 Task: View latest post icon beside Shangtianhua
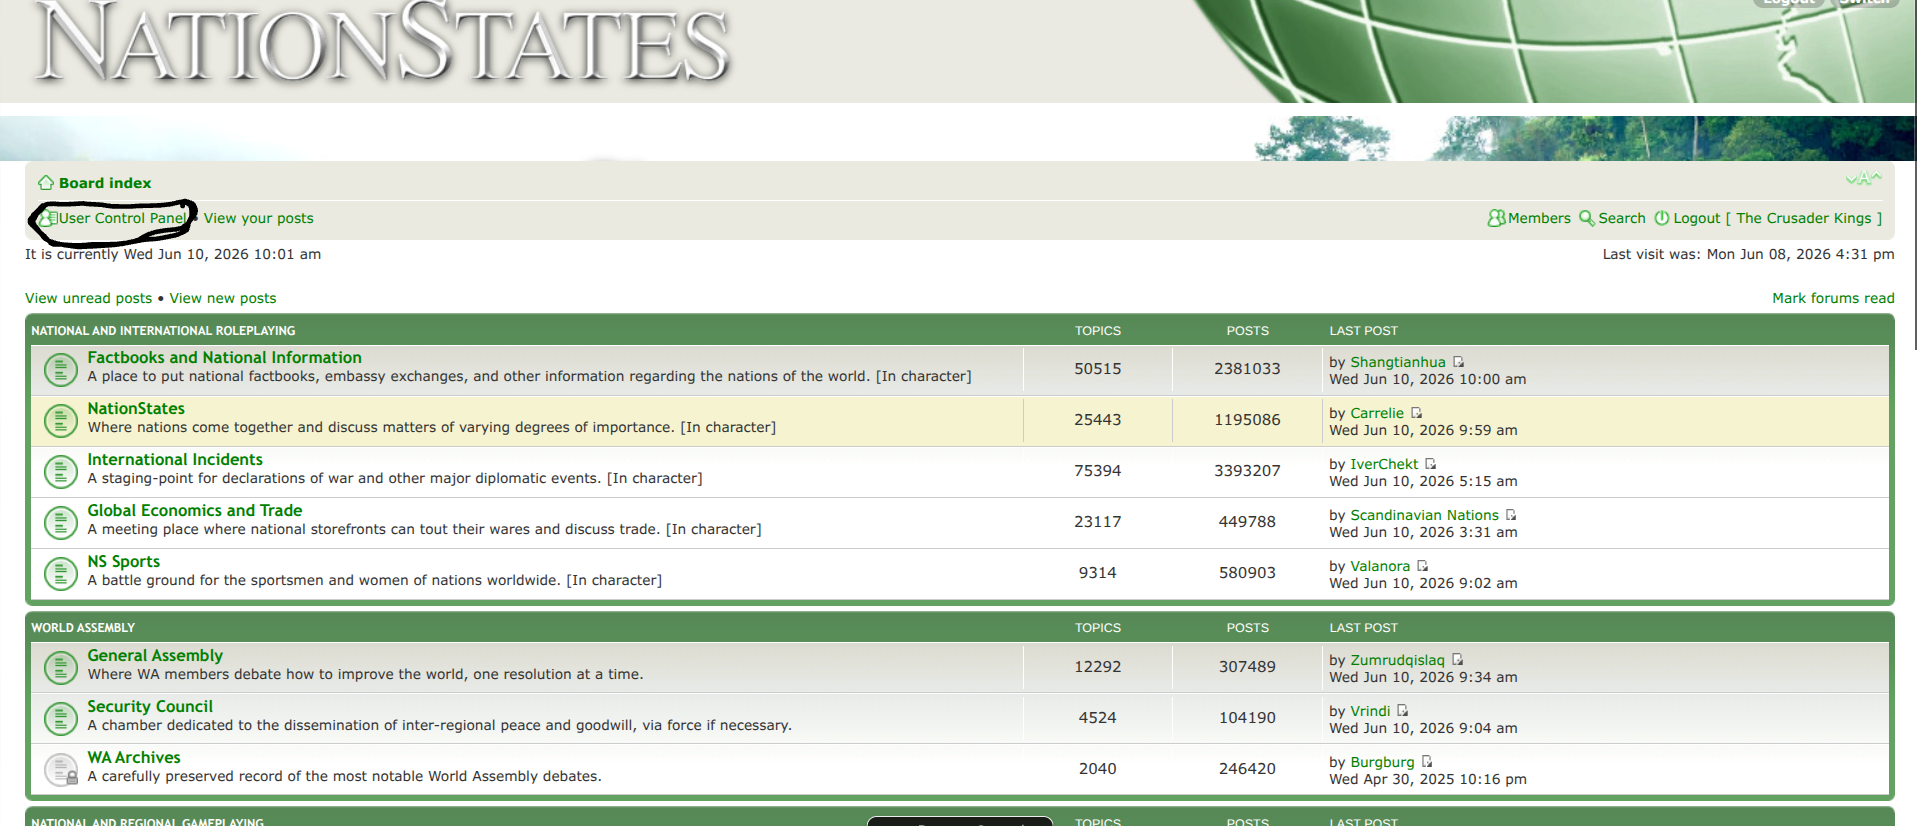[x=1458, y=362]
